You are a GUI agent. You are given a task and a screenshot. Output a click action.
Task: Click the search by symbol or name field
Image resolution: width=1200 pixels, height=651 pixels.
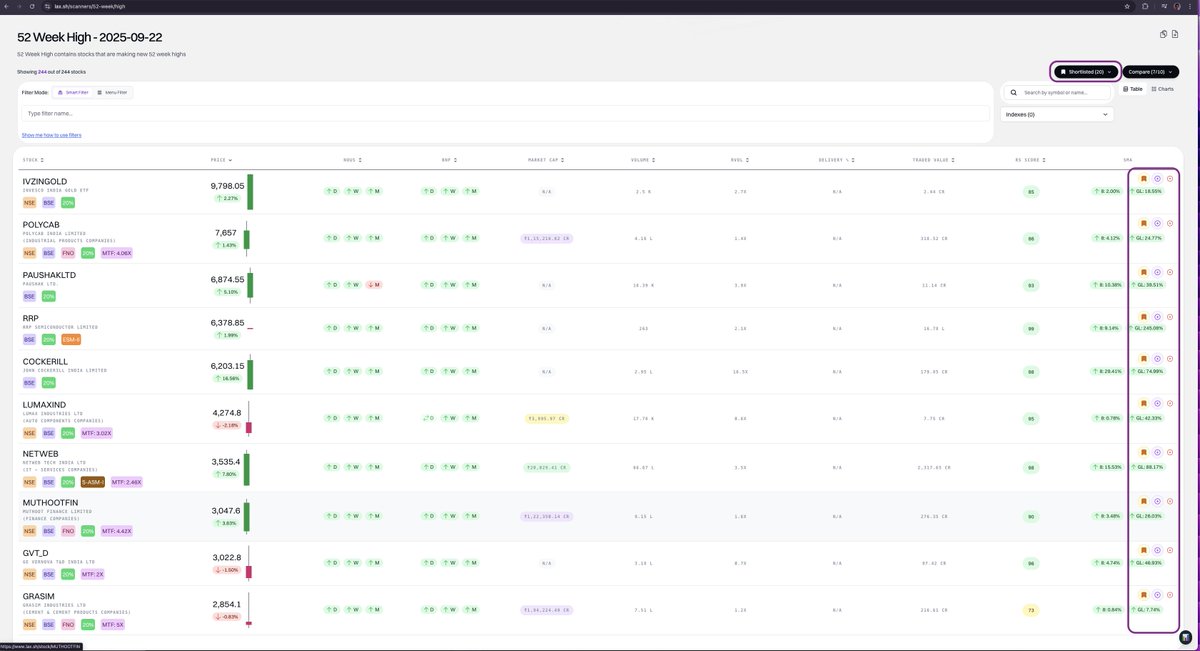pyautogui.click(x=1057, y=92)
